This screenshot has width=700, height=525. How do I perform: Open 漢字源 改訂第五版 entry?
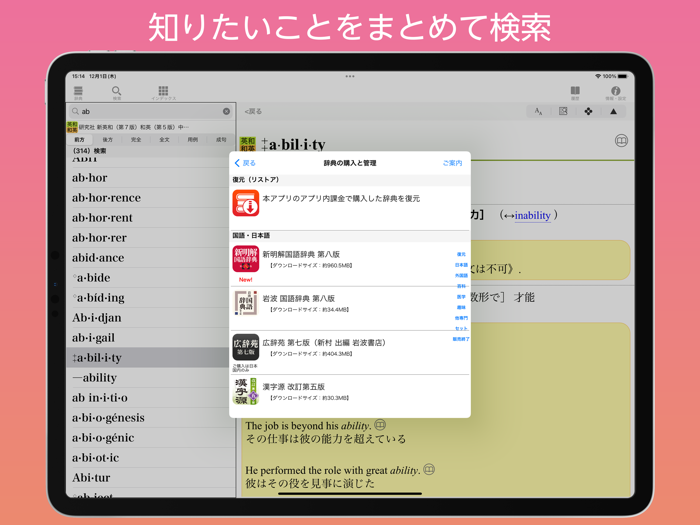pos(350,396)
